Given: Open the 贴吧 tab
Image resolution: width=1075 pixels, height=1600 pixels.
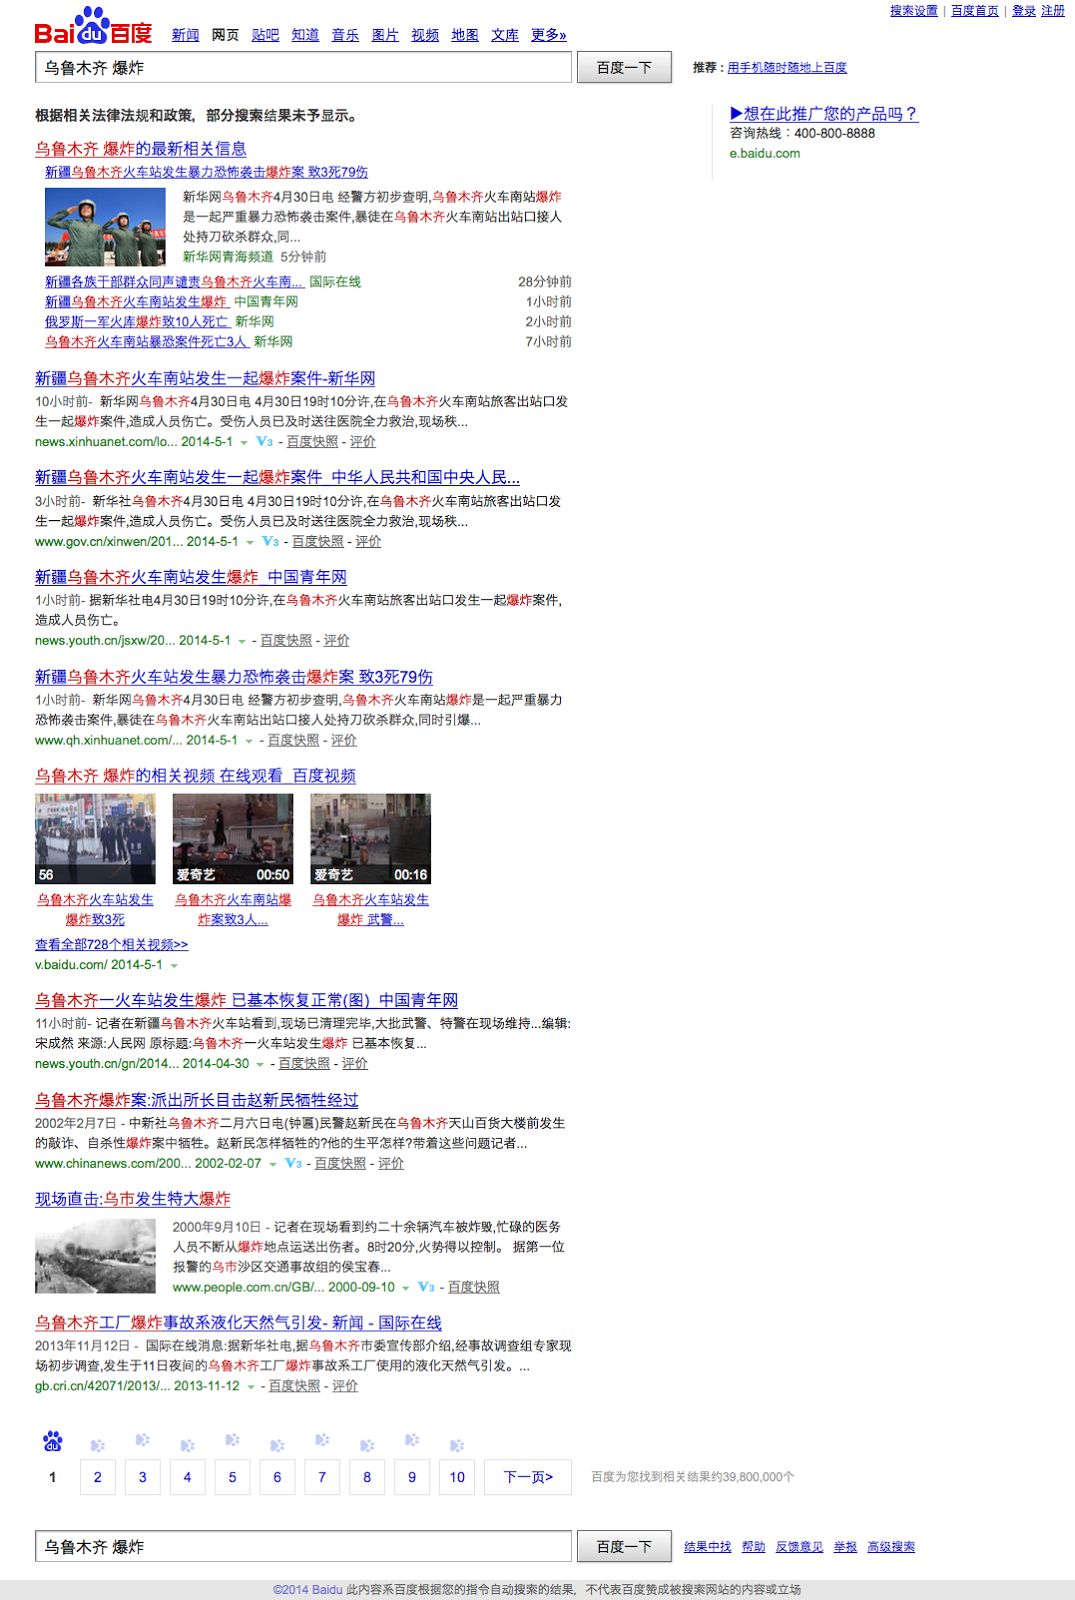Looking at the screenshot, I should coord(265,35).
